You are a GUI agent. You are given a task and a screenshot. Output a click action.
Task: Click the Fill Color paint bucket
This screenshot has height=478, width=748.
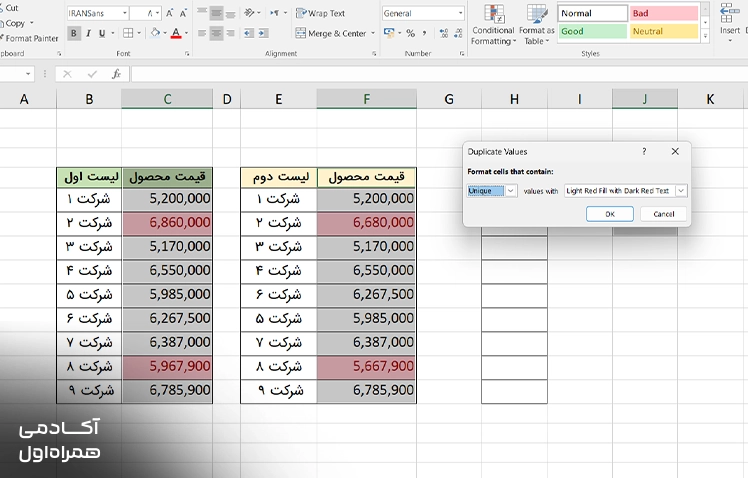(155, 33)
